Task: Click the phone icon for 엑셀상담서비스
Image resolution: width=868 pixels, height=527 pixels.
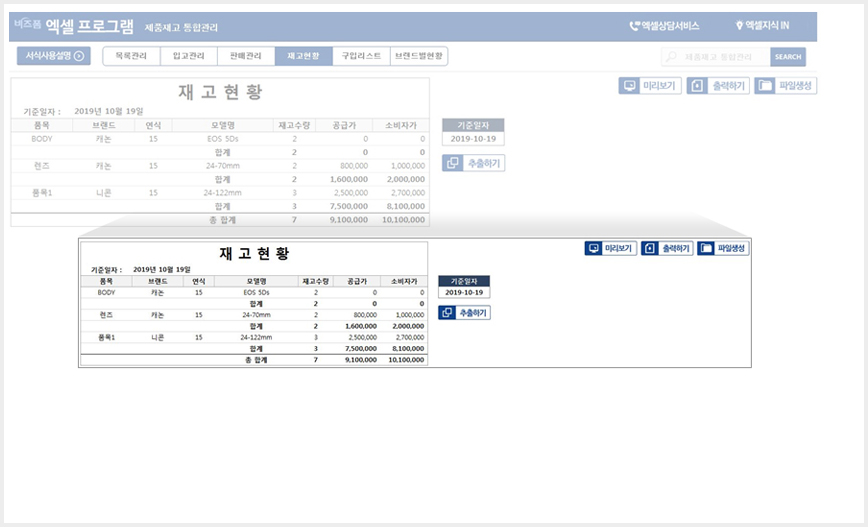Action: pyautogui.click(x=634, y=26)
